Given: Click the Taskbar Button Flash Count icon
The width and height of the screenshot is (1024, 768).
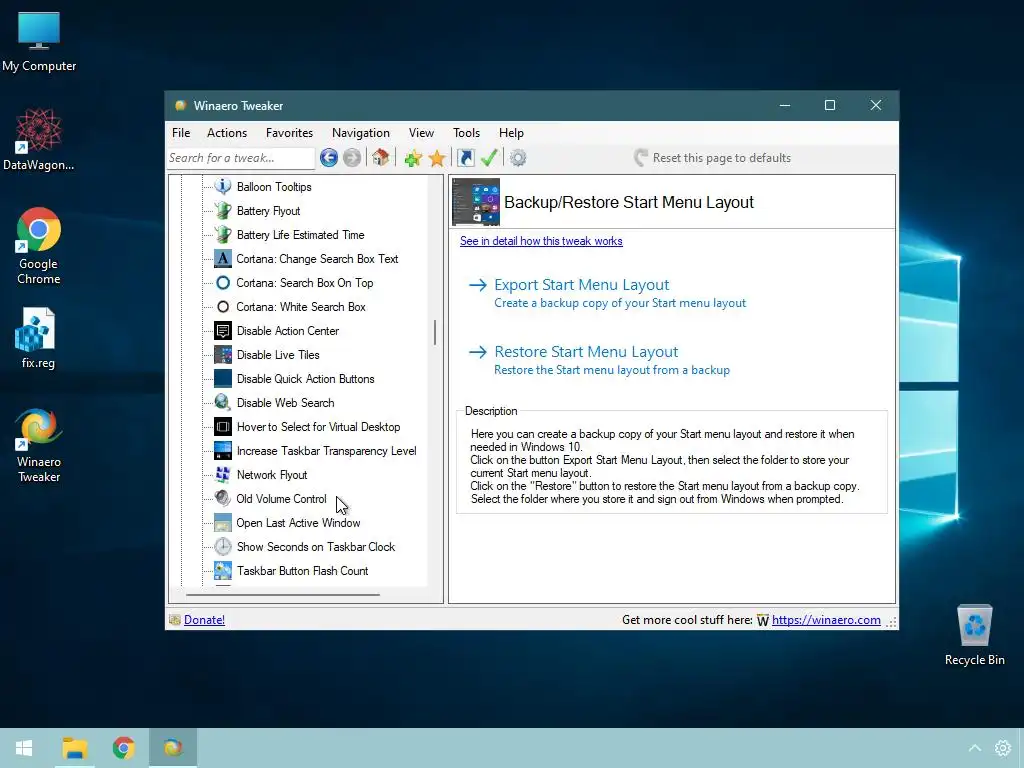Looking at the screenshot, I should (223, 570).
